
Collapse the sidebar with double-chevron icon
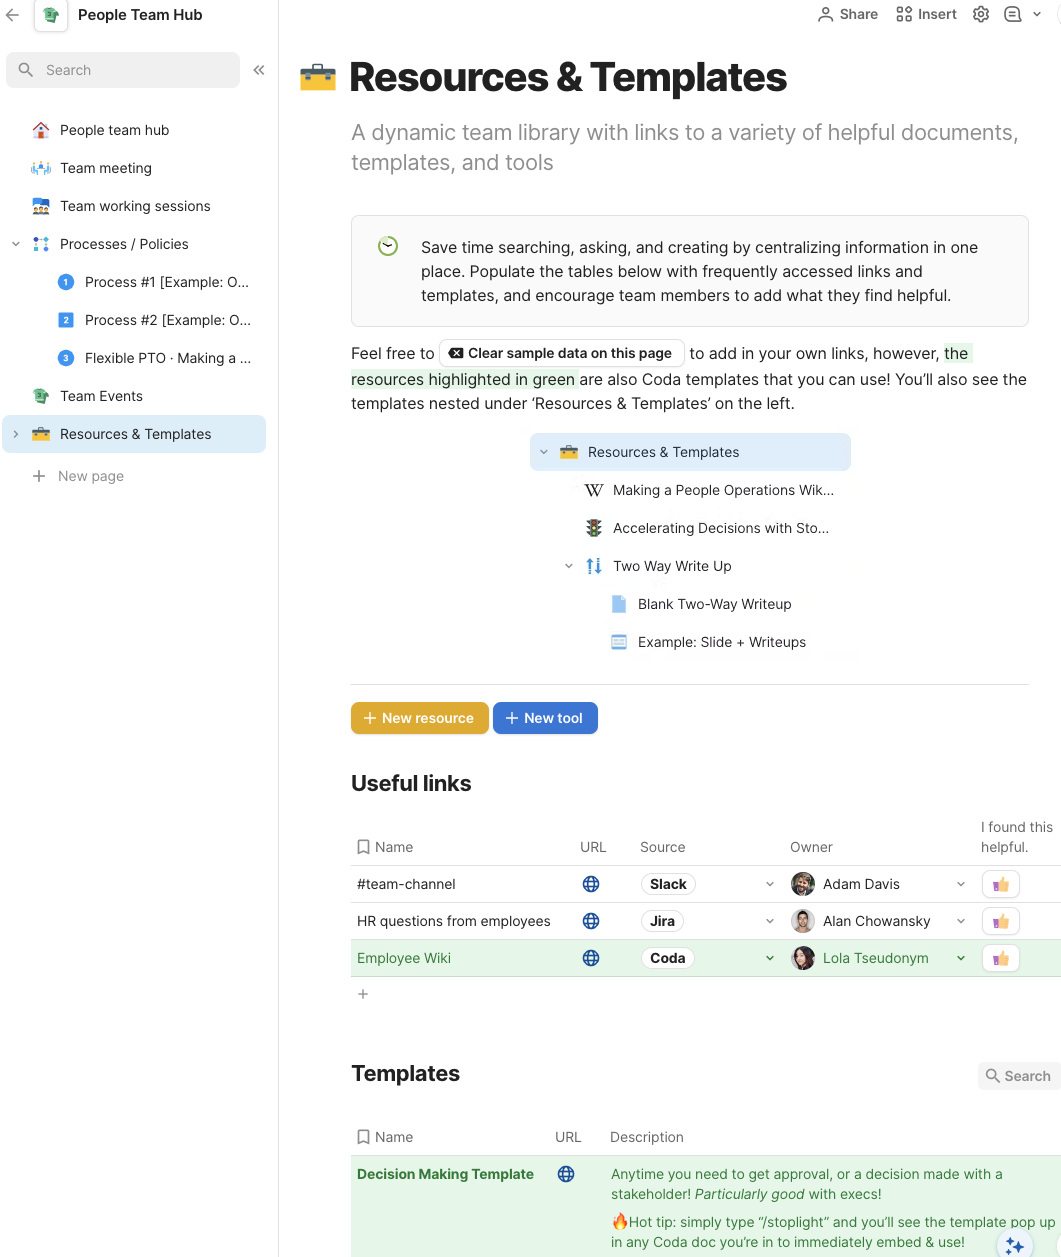point(259,70)
